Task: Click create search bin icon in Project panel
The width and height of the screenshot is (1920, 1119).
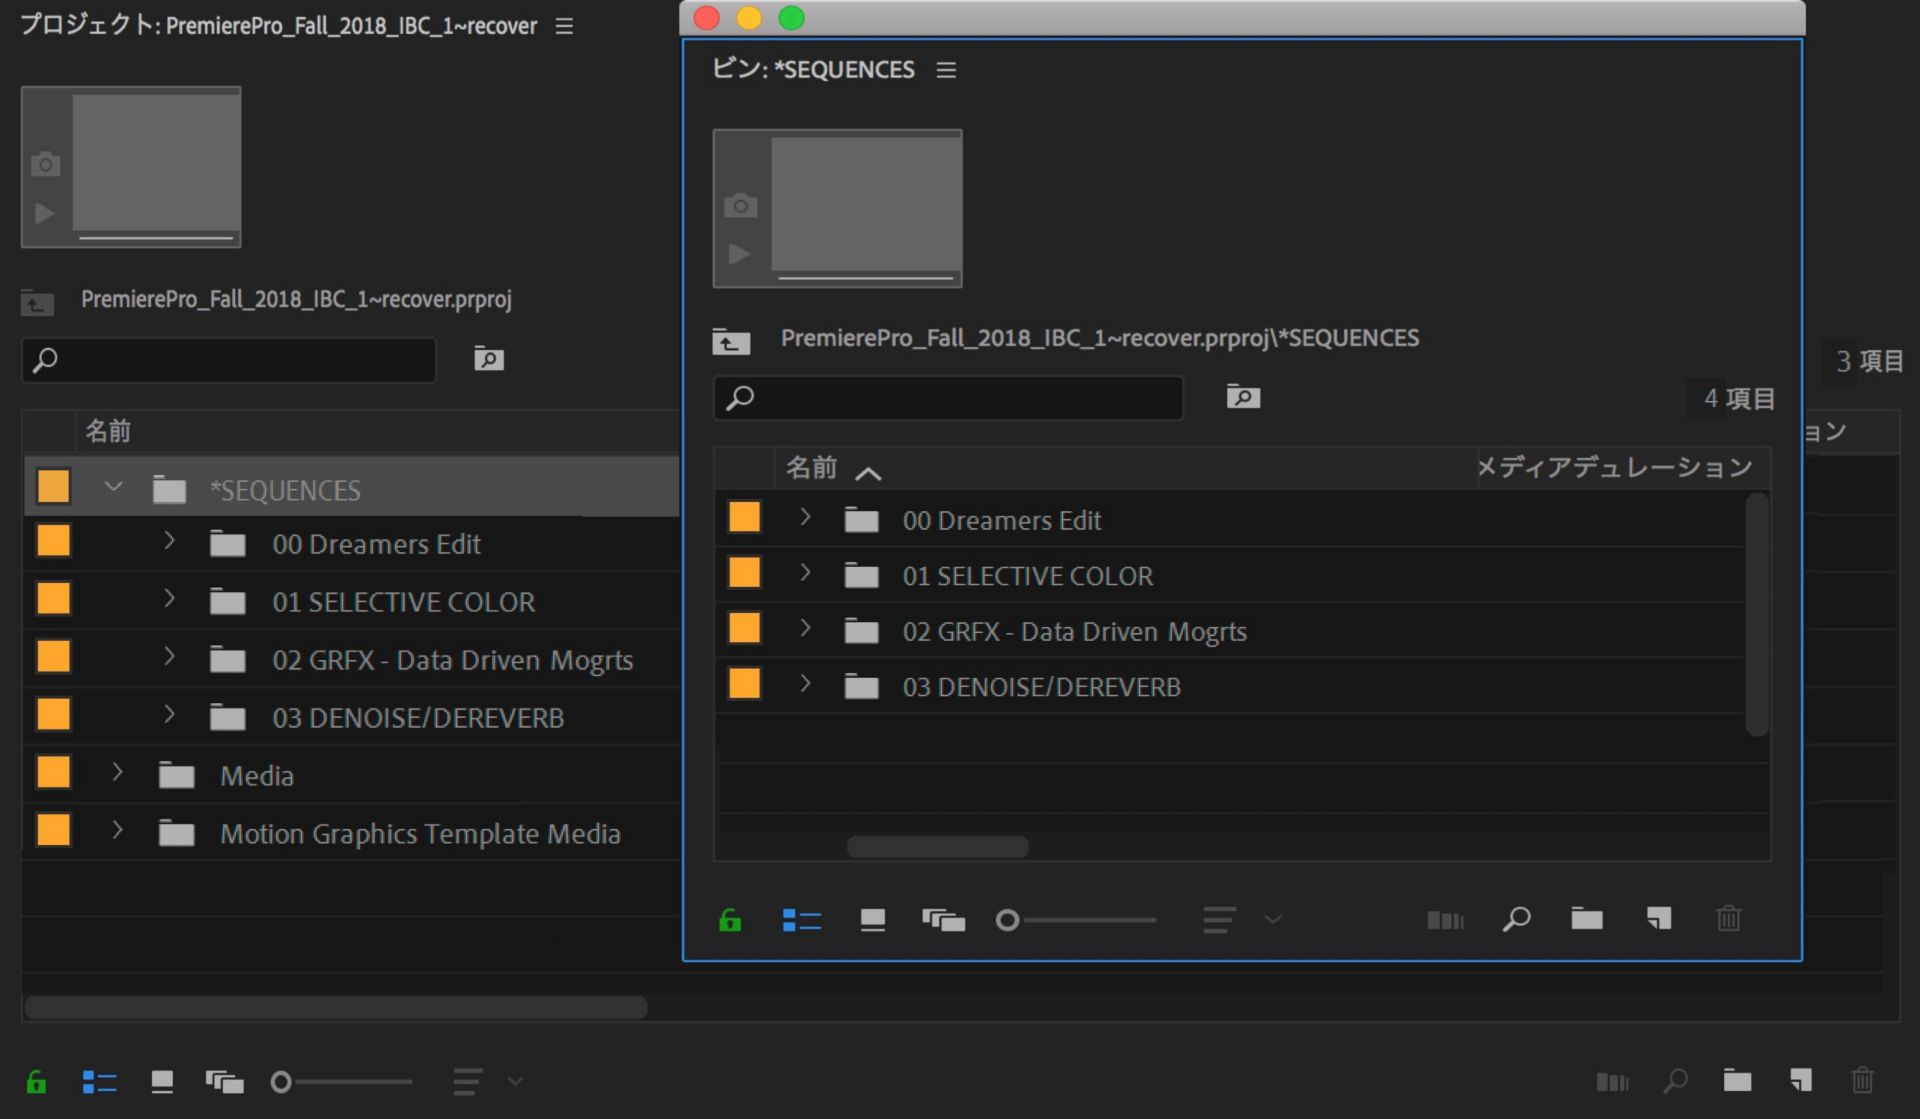Action: click(489, 359)
